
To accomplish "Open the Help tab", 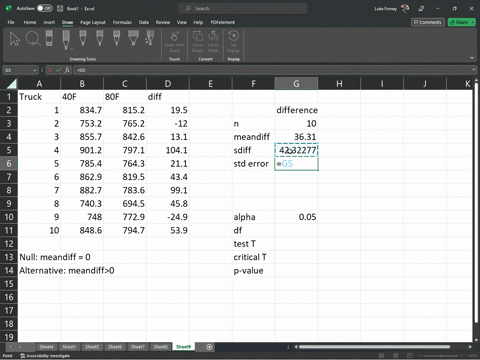I will [x=198, y=22].
